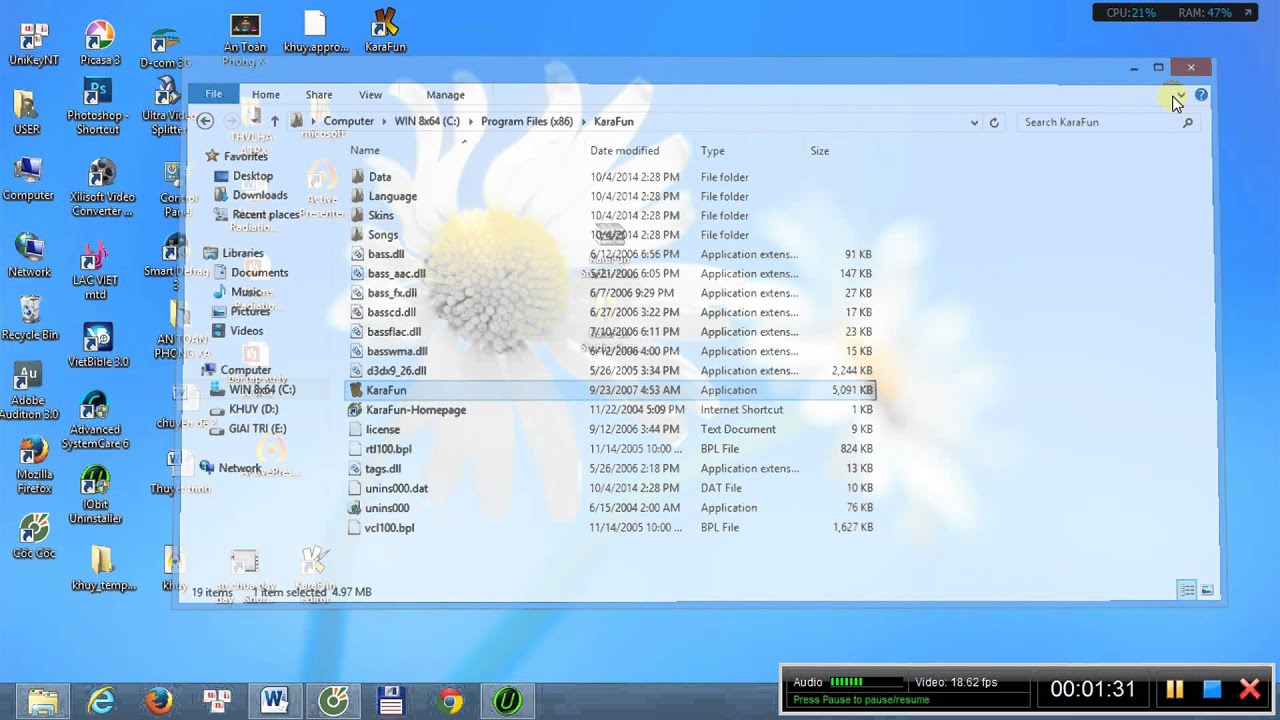Select the KaraFun application file icon
1280x720 pixels.
355,390
